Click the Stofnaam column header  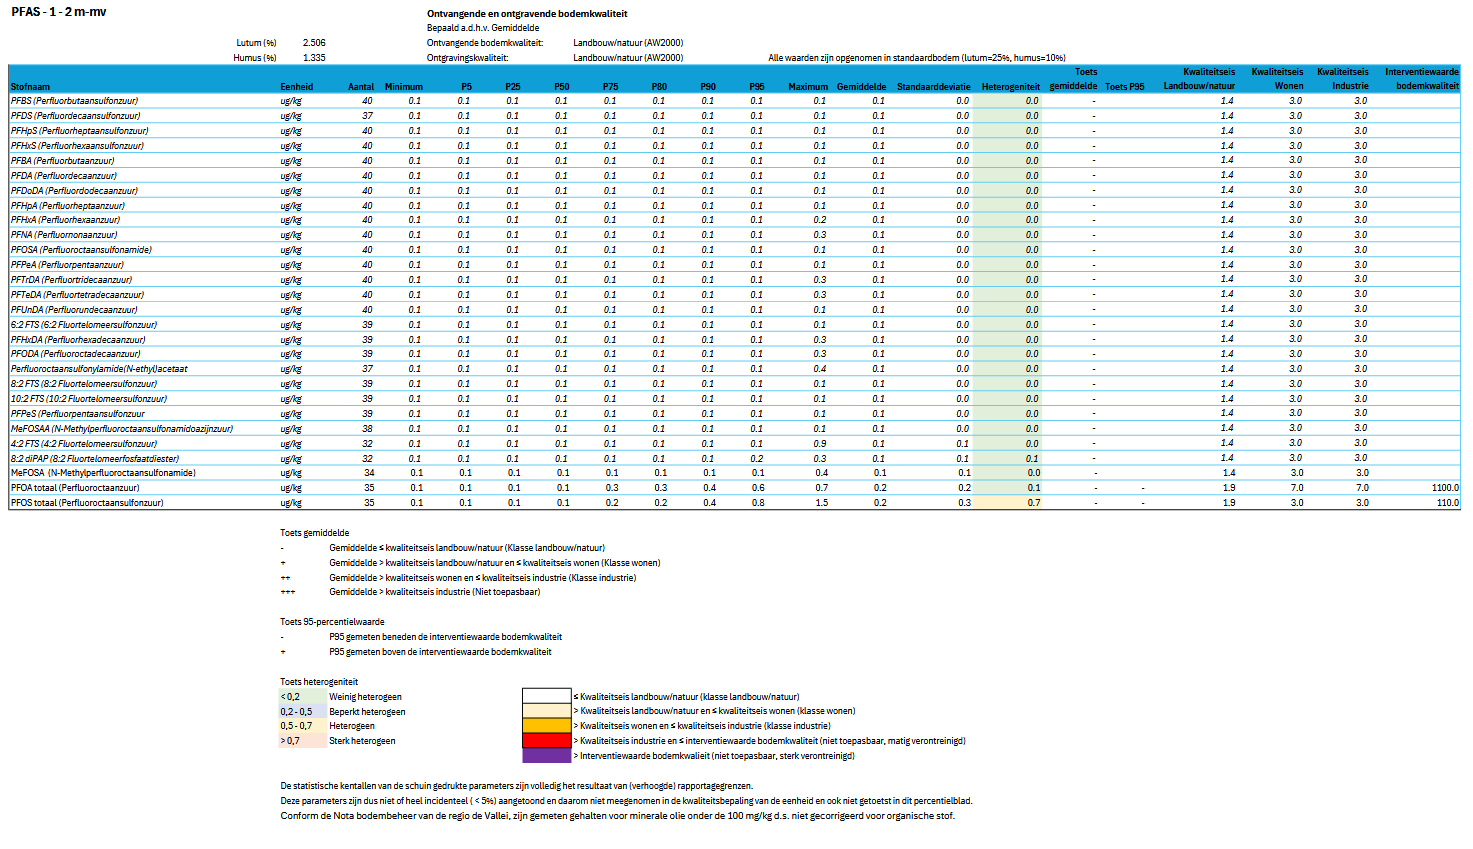pos(31,87)
